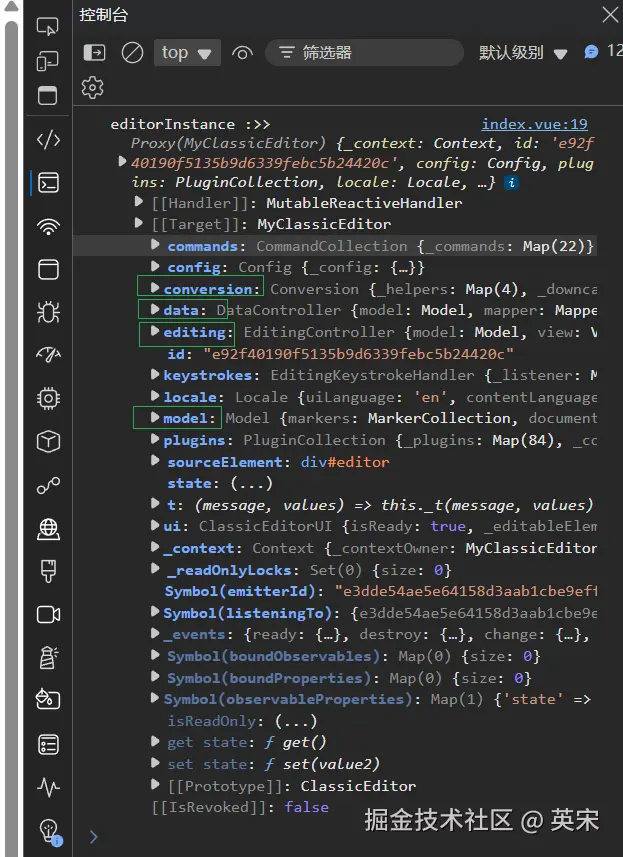Image resolution: width=623 pixels, height=857 pixels.
Task: Open the top context dropdown
Action: pyautogui.click(x=187, y=53)
